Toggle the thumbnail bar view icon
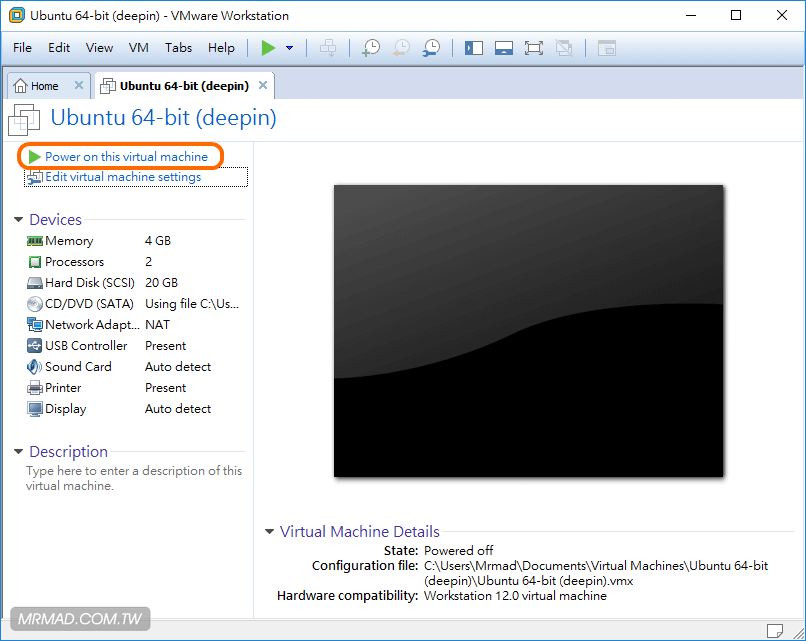 pos(504,48)
